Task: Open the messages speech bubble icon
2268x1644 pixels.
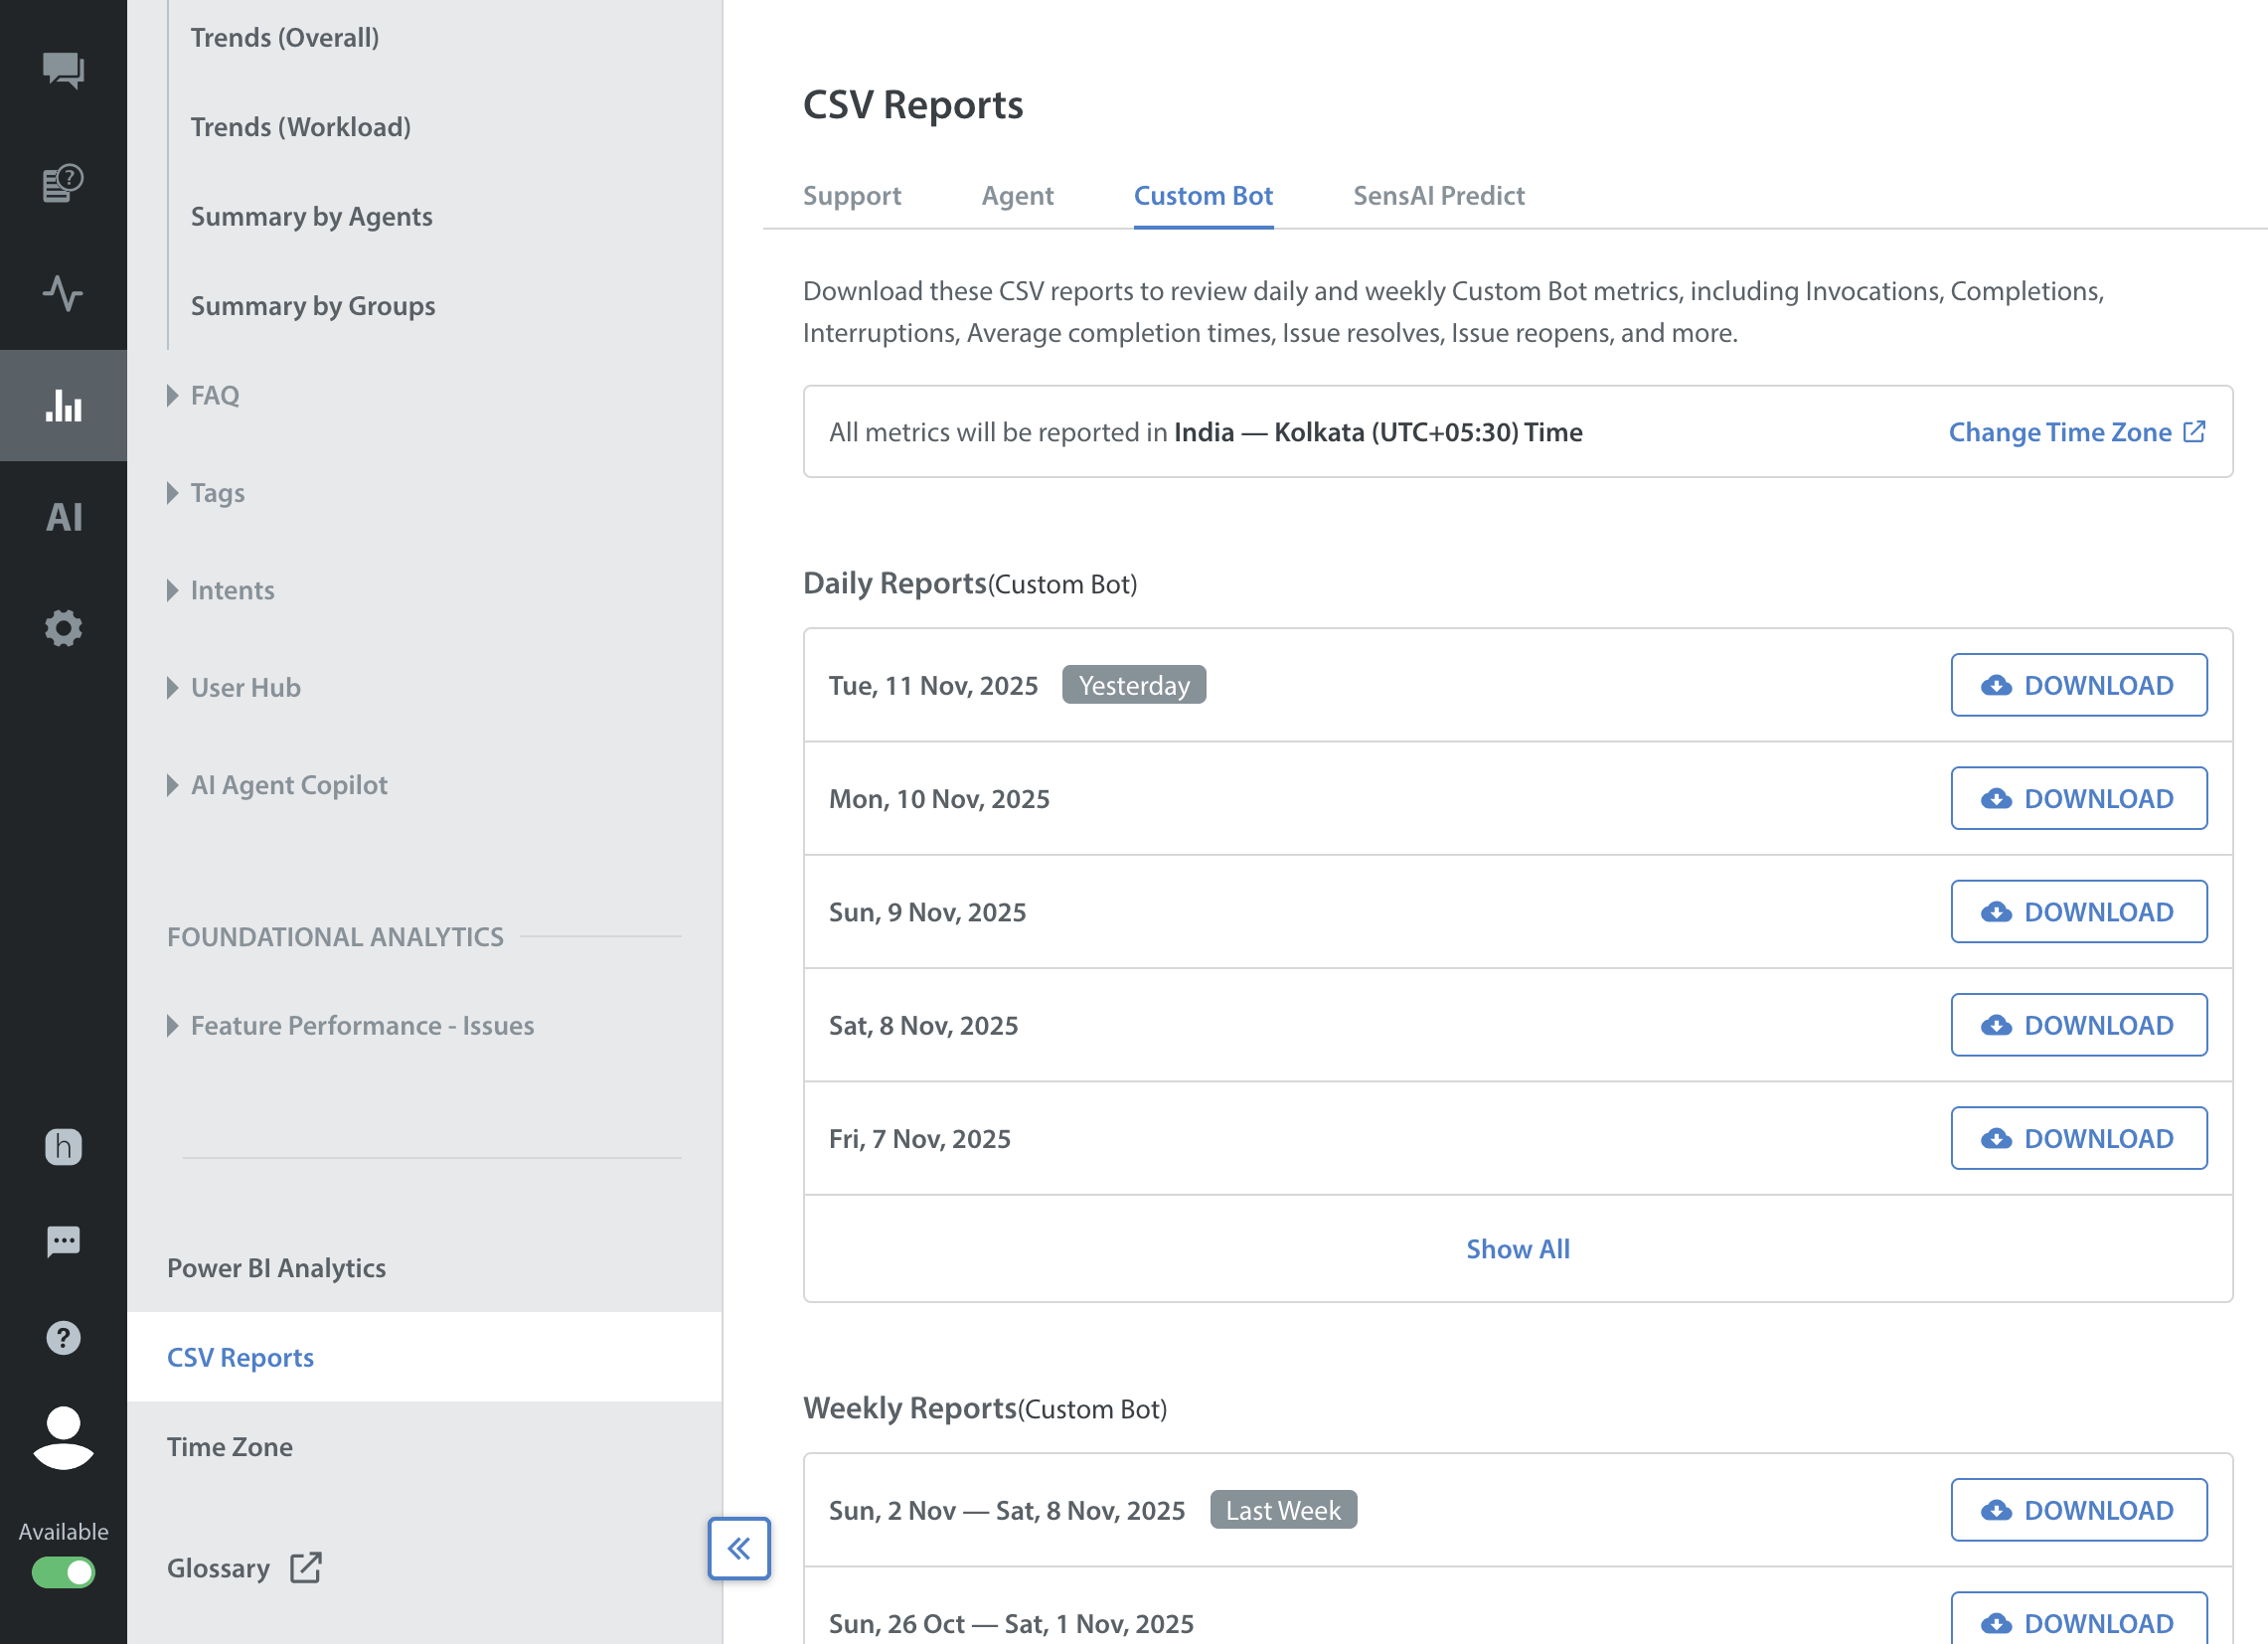Action: point(63,1241)
